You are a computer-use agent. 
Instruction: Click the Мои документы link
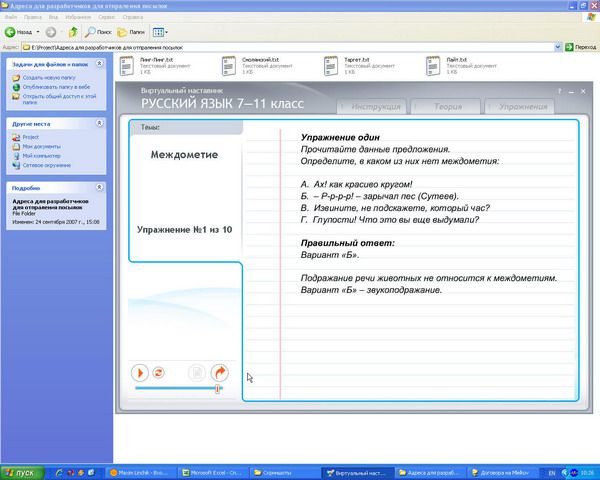41,146
